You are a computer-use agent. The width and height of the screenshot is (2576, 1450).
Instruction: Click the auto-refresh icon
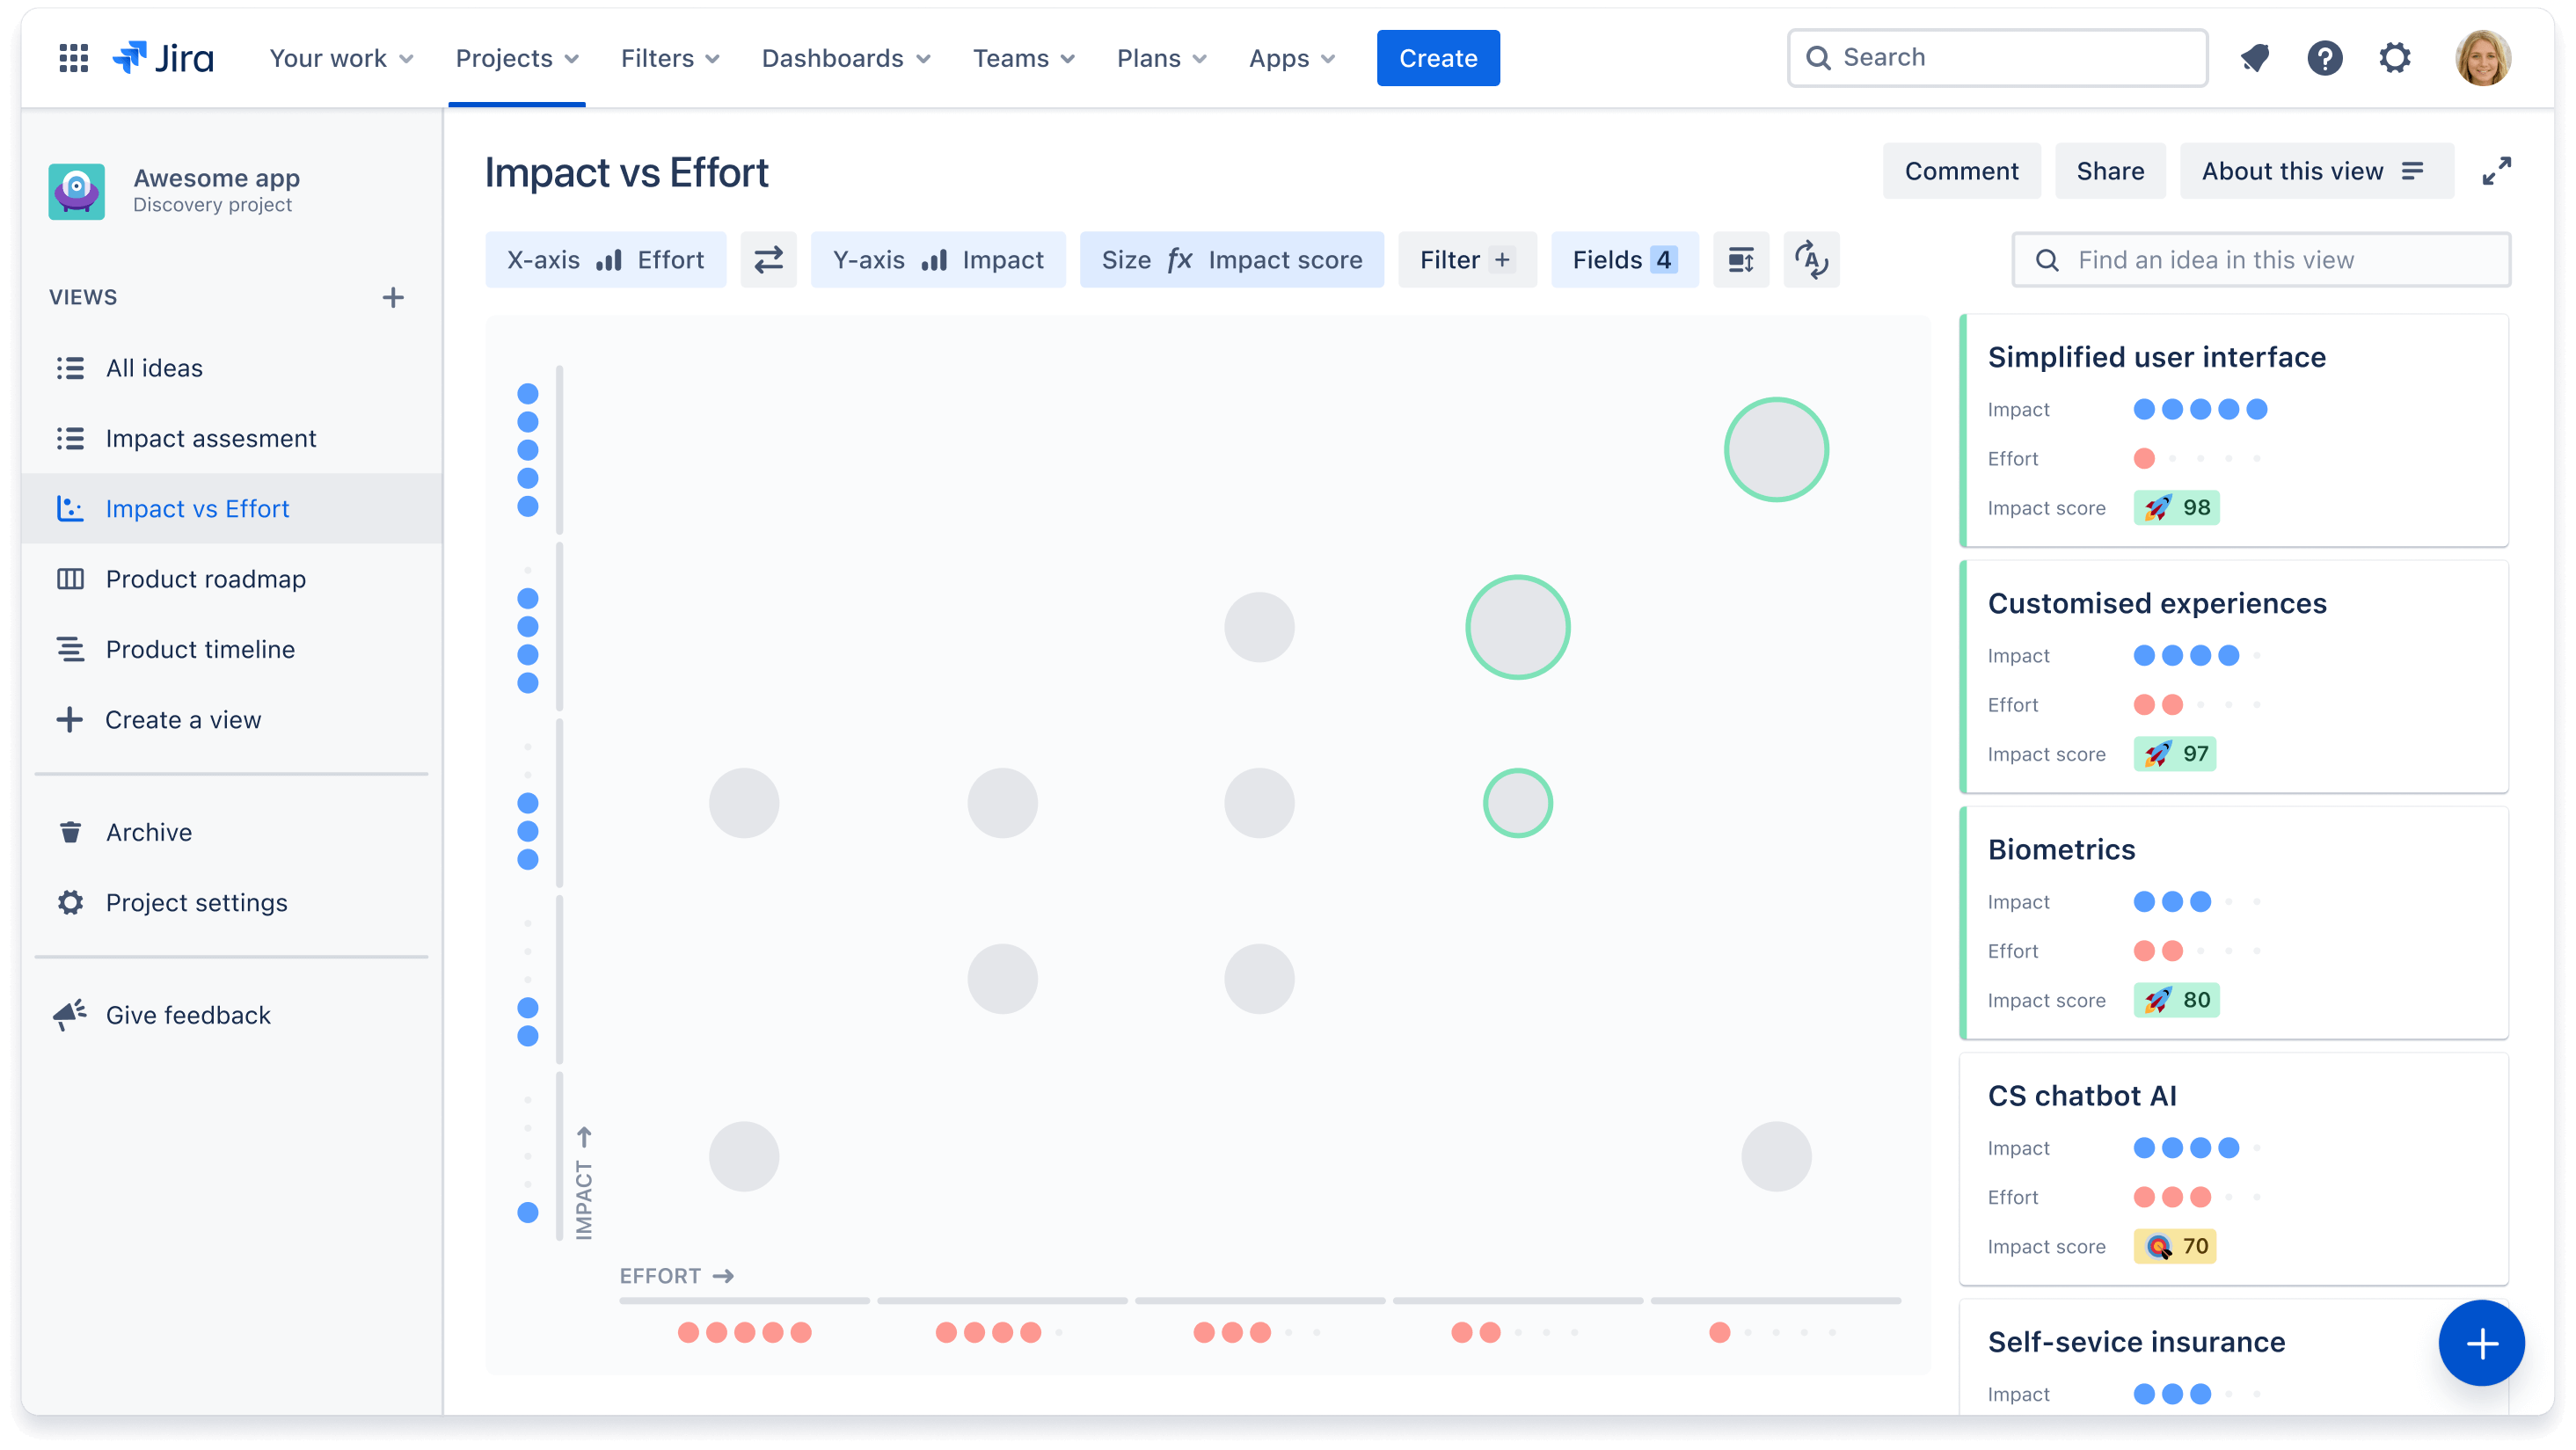click(x=1812, y=260)
